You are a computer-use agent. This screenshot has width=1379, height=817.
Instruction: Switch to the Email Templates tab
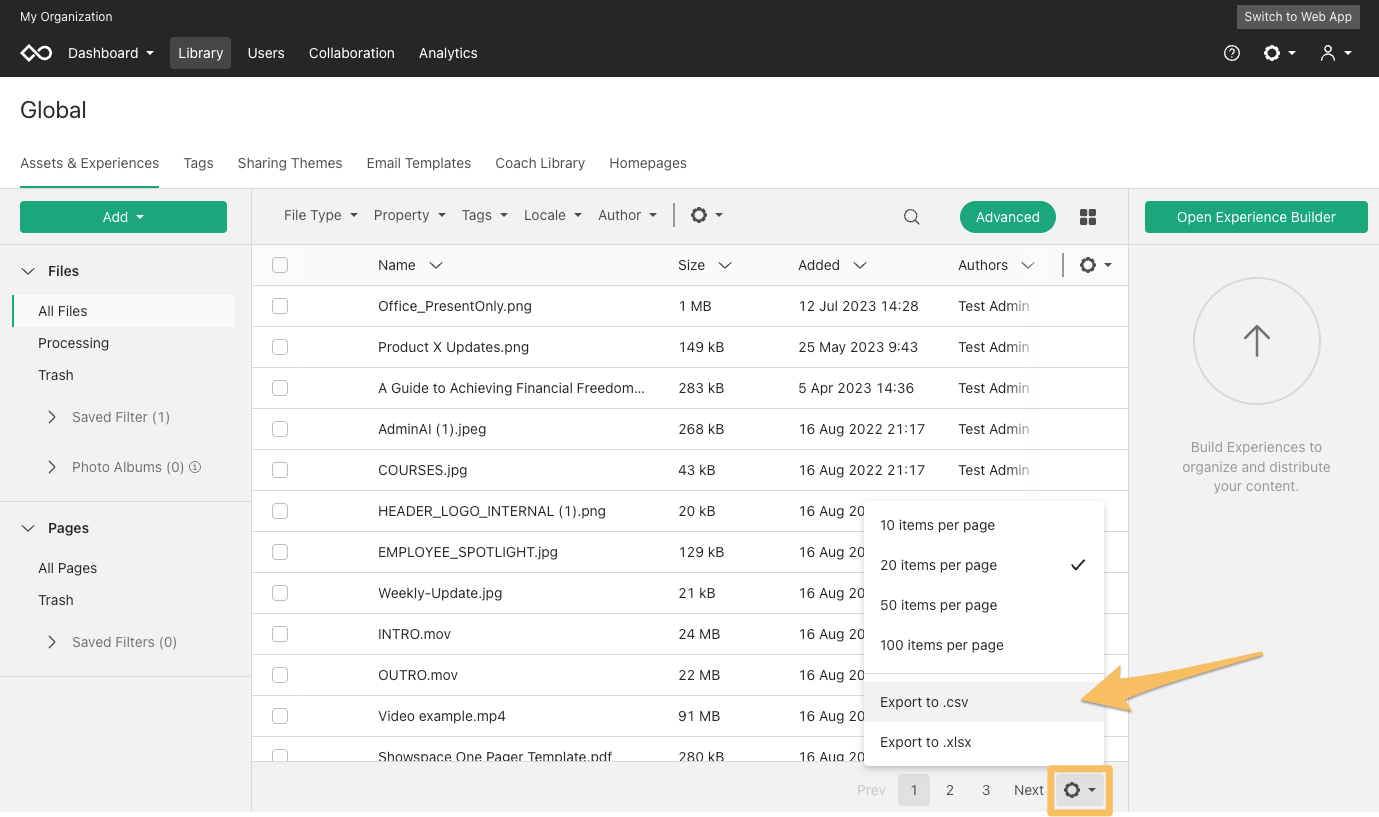(419, 163)
